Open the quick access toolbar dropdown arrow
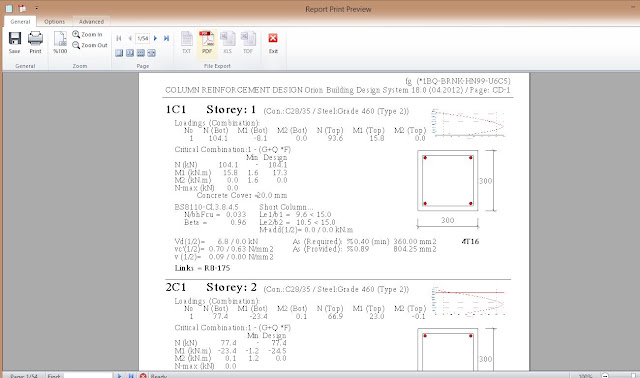The width and height of the screenshot is (640, 378). (x=36, y=8)
